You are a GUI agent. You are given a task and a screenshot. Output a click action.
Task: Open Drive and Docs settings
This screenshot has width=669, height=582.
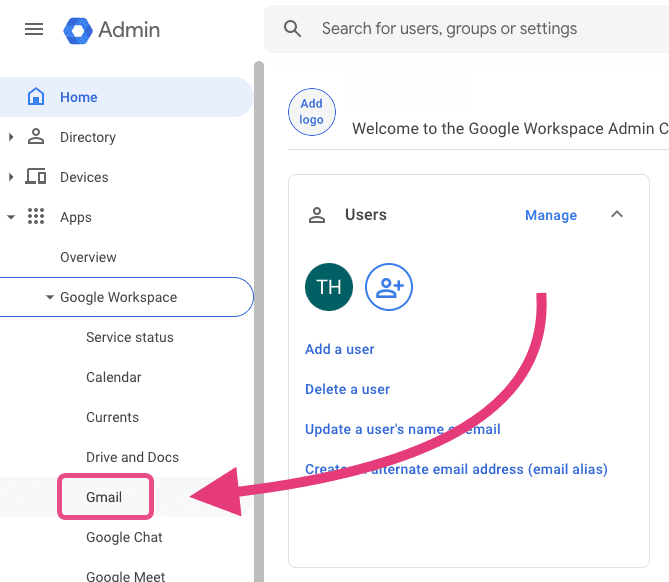pyautogui.click(x=132, y=457)
